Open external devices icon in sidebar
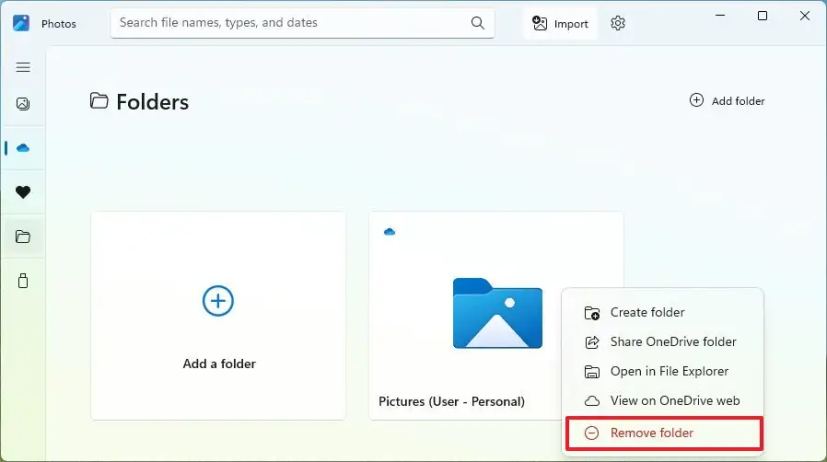The height and width of the screenshot is (462, 827). pos(23,281)
